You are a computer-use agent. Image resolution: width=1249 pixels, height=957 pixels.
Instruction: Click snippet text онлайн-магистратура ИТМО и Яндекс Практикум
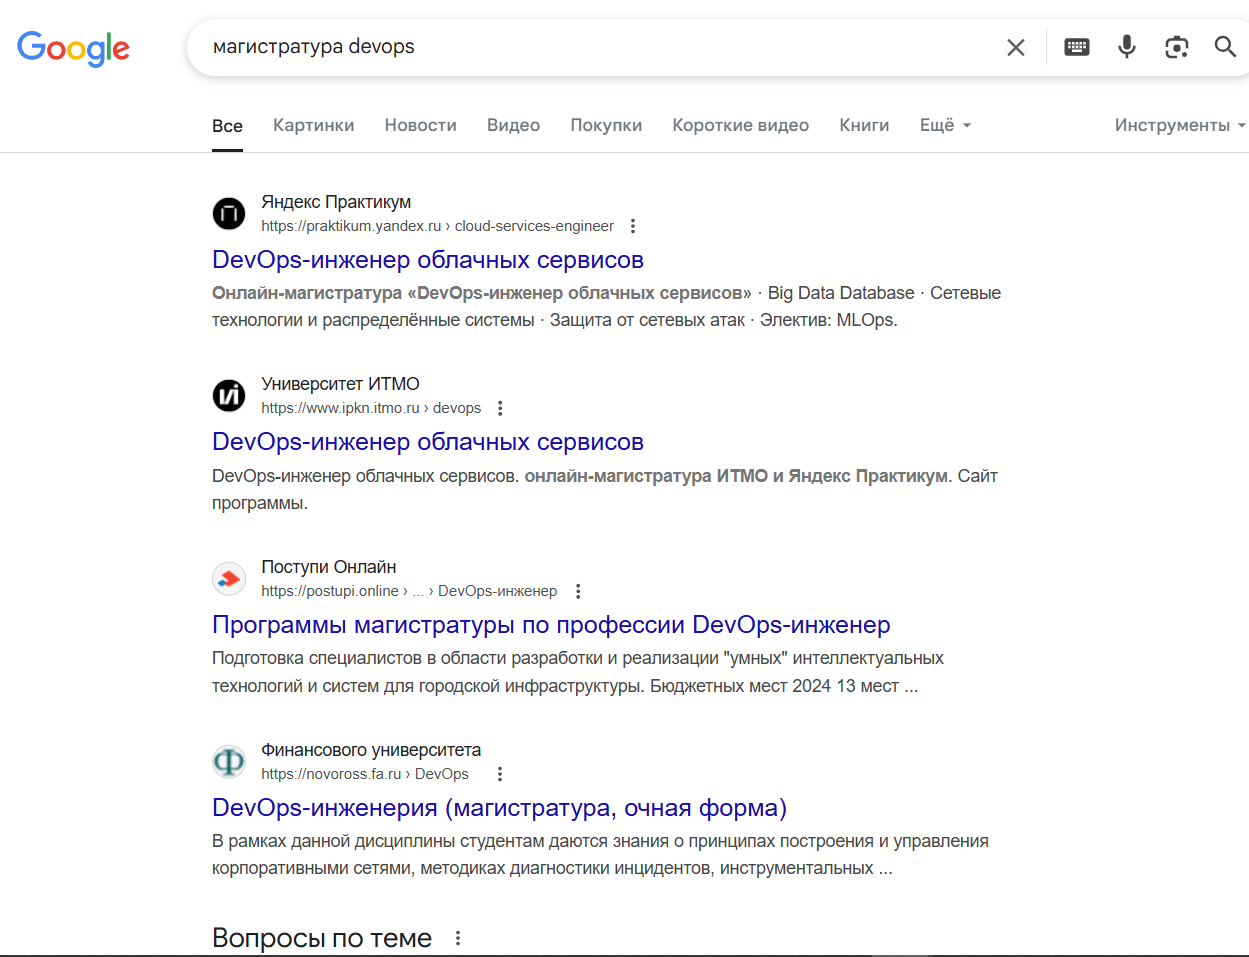(x=736, y=476)
